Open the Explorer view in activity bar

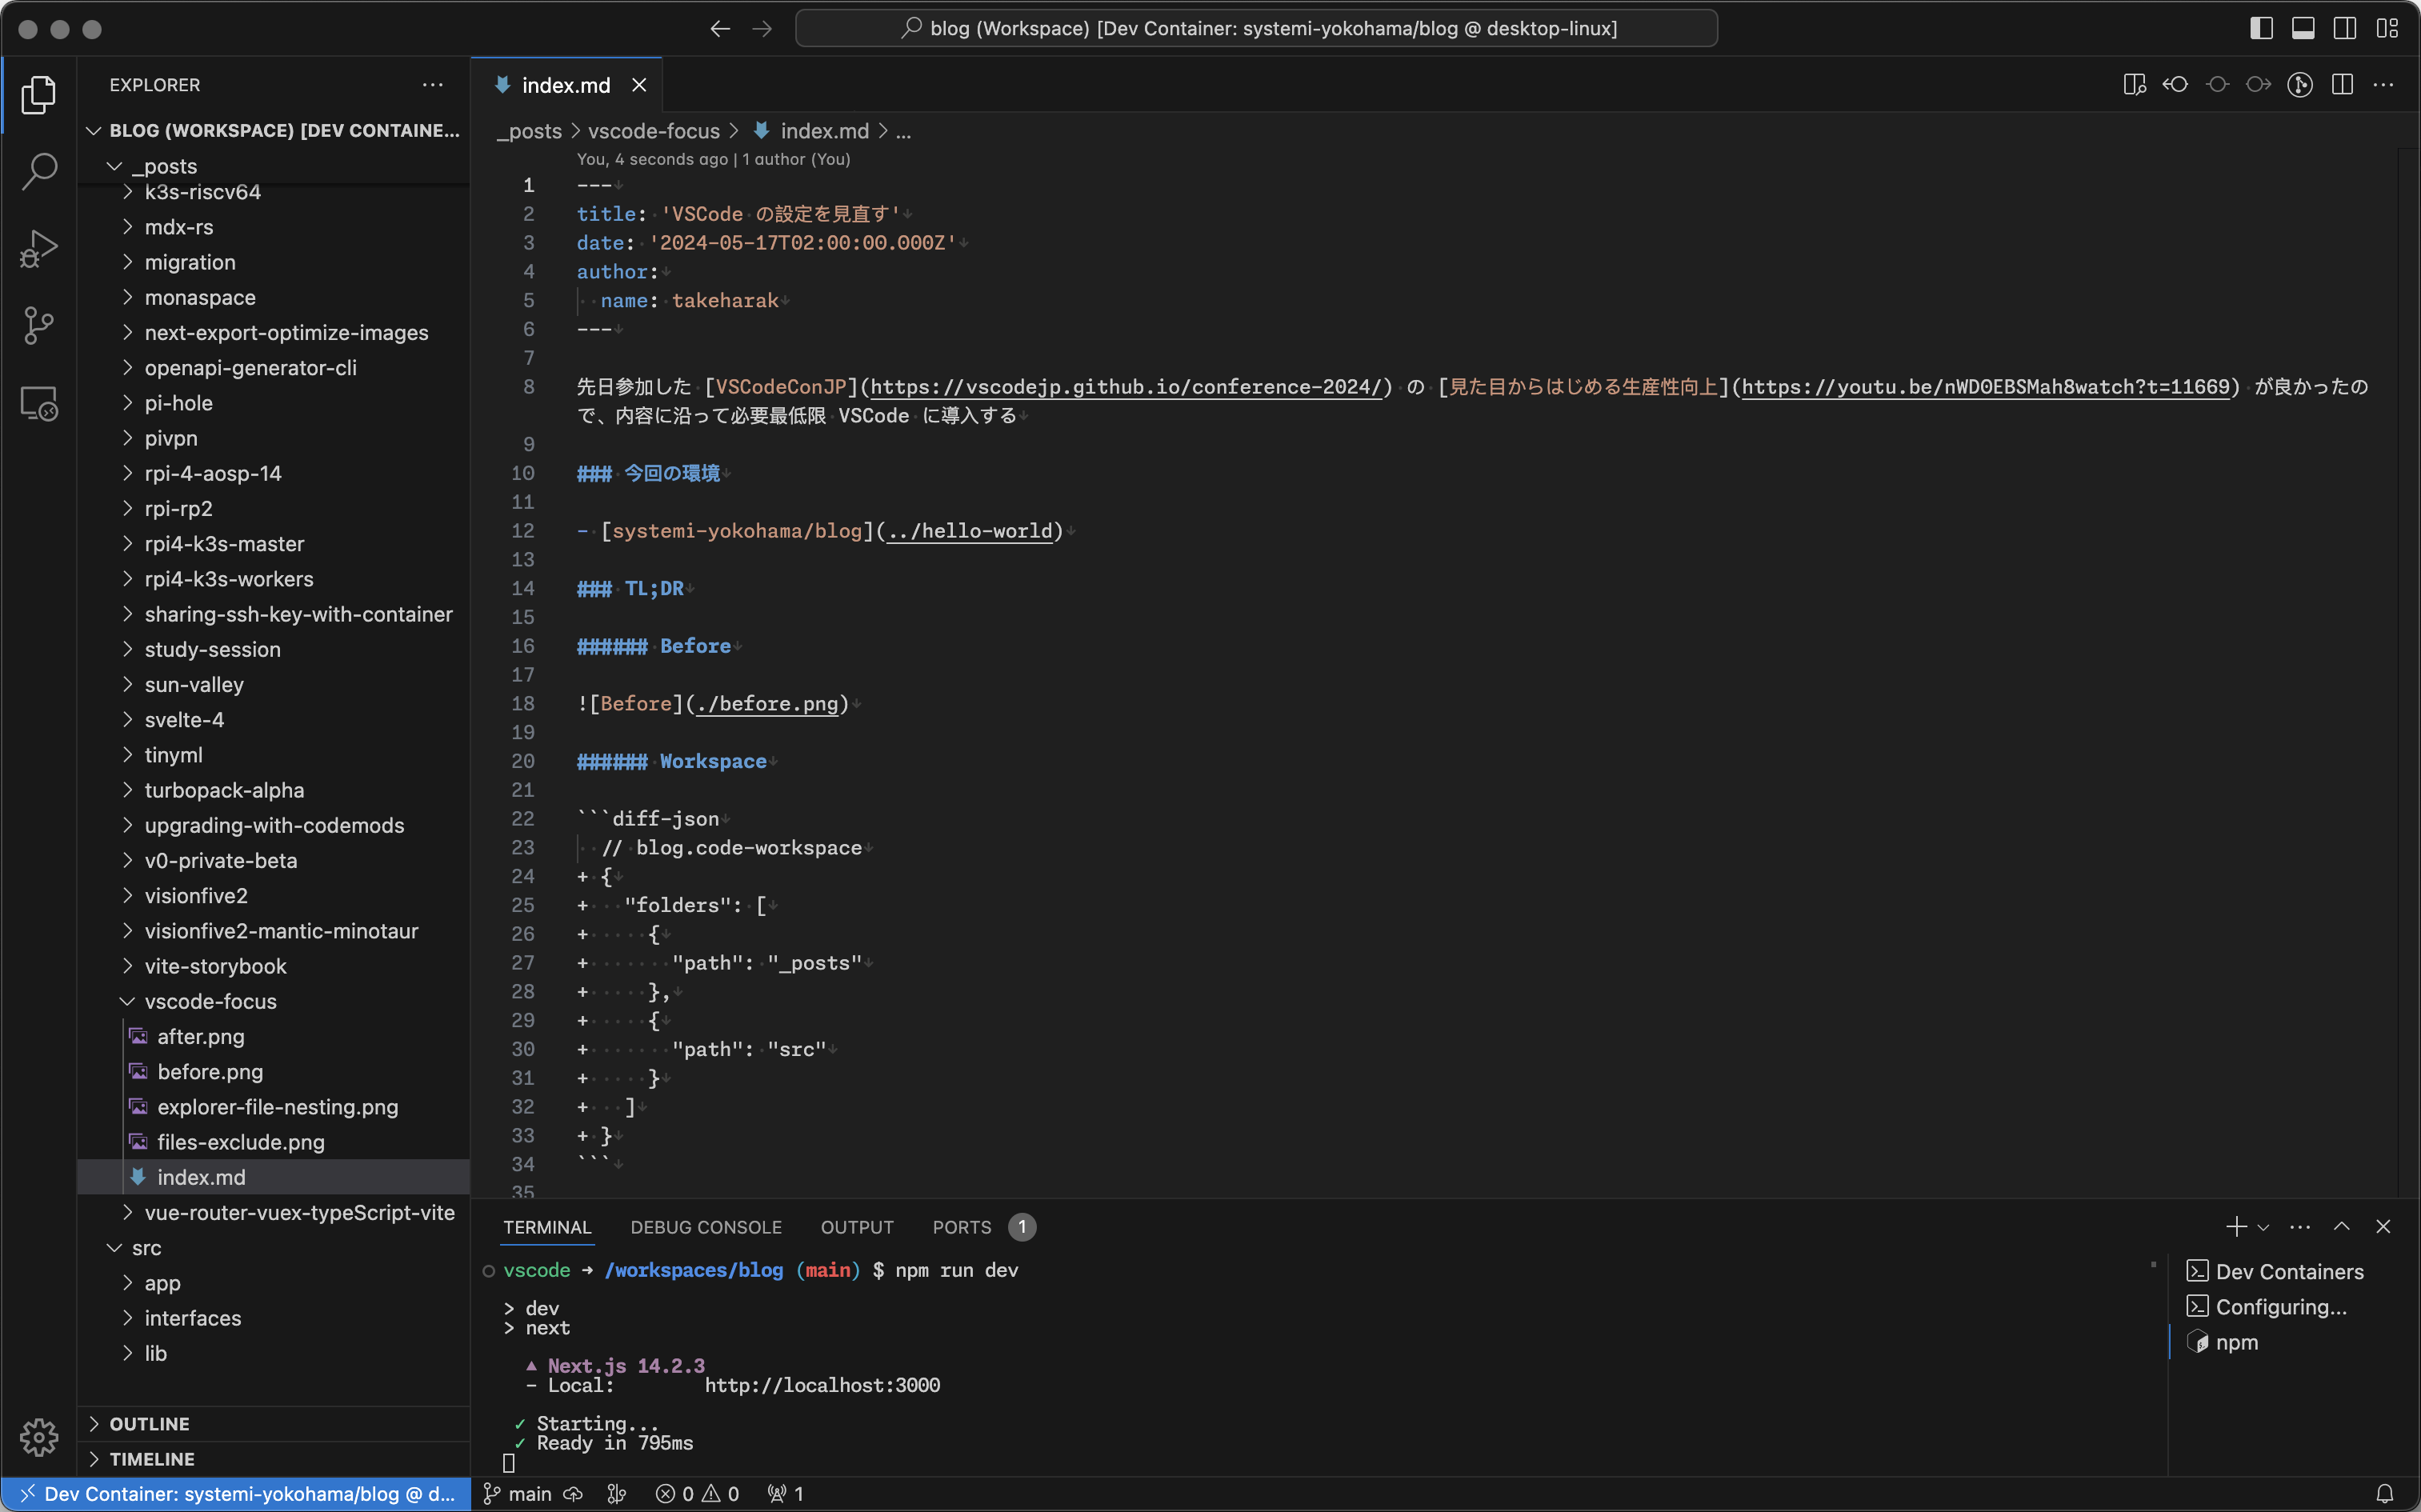(x=38, y=95)
